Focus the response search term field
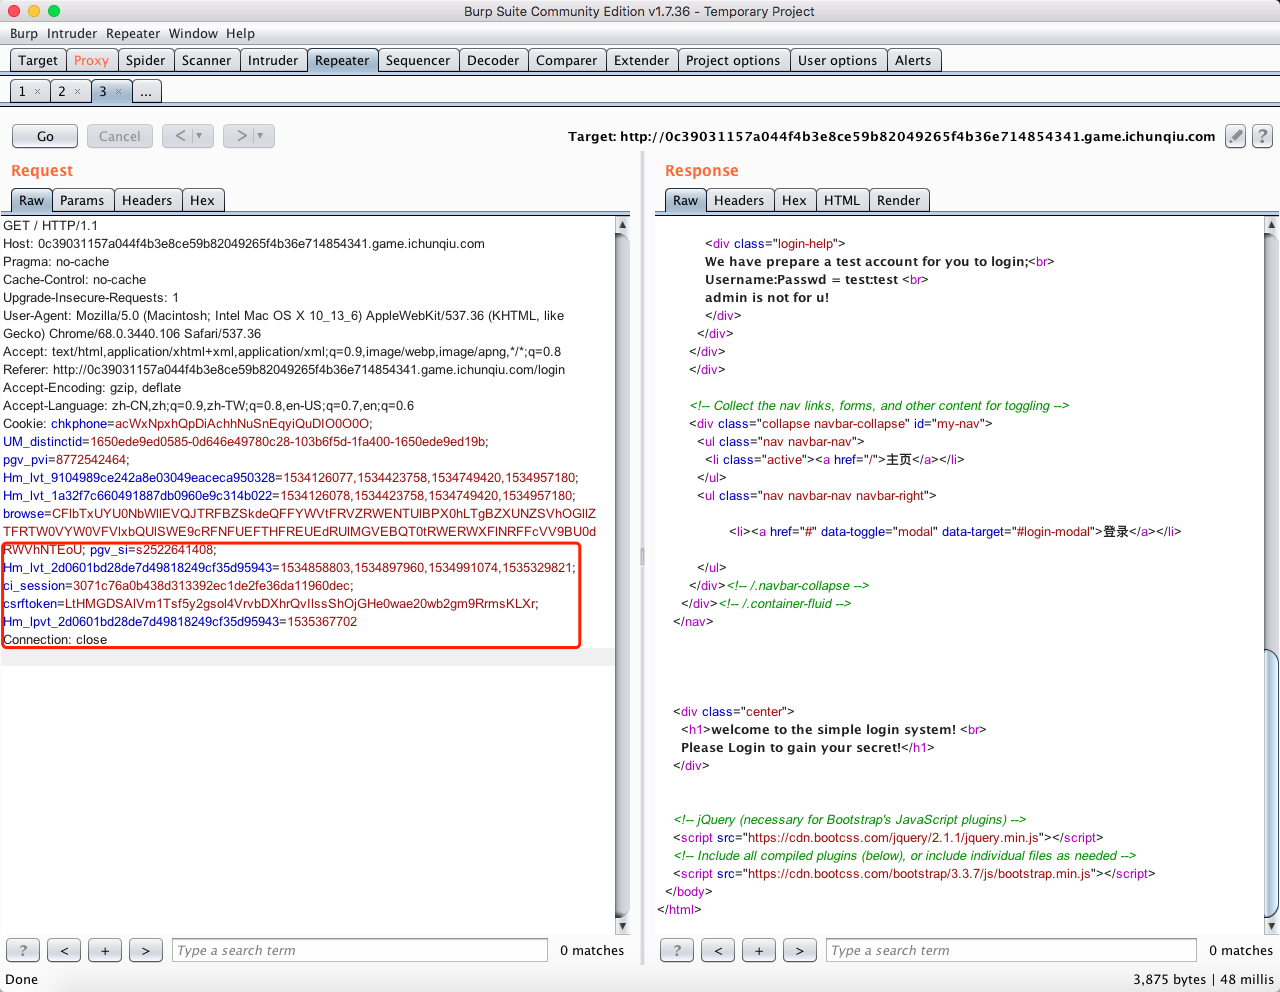 1011,950
